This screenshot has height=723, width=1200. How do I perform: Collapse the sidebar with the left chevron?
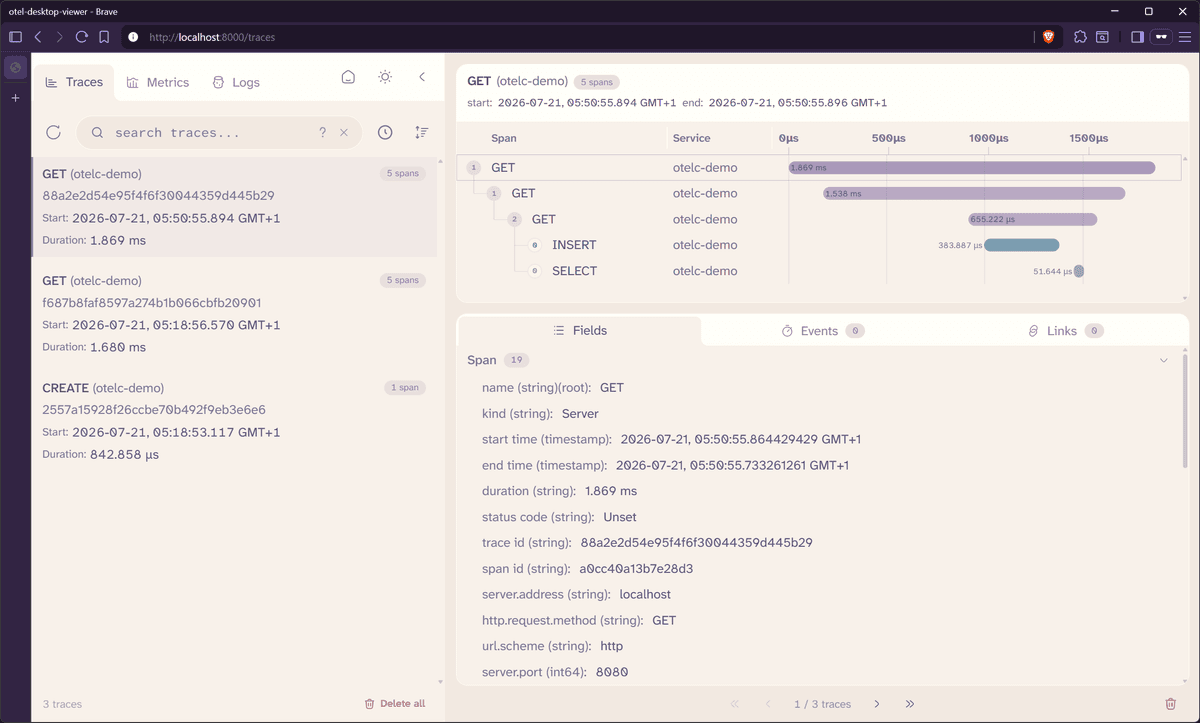[x=422, y=77]
